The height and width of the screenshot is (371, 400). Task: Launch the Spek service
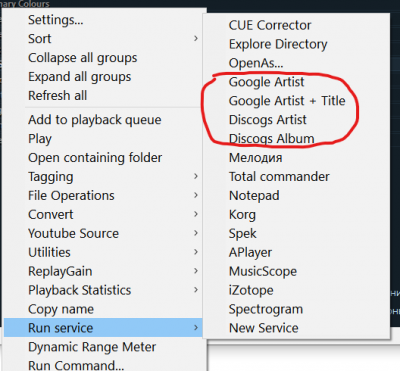pyautogui.click(x=296, y=233)
